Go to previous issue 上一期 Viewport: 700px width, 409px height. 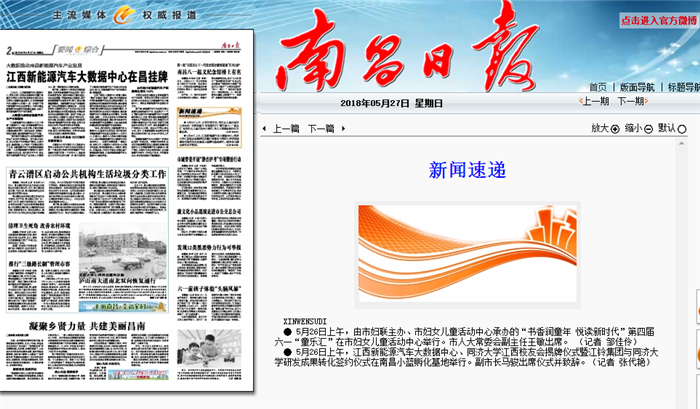click(x=595, y=101)
